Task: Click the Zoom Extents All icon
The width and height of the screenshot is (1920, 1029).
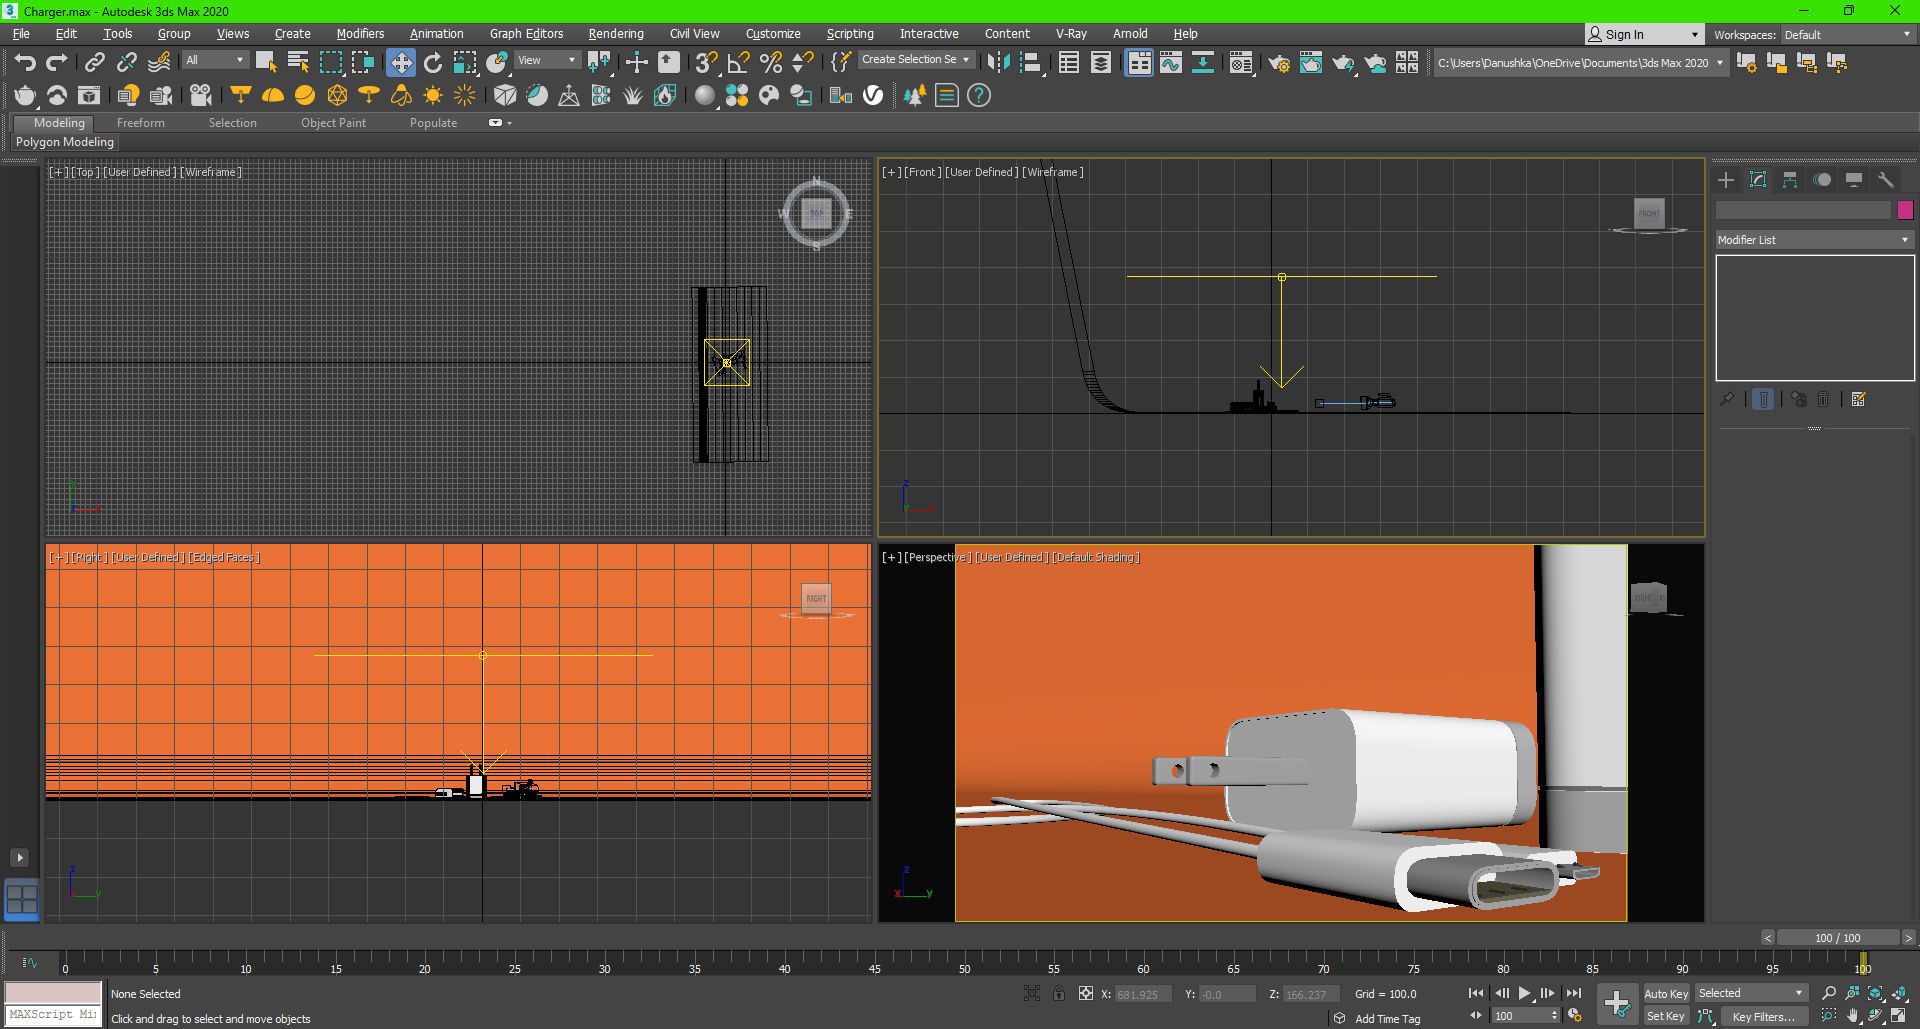Action: point(1899,993)
